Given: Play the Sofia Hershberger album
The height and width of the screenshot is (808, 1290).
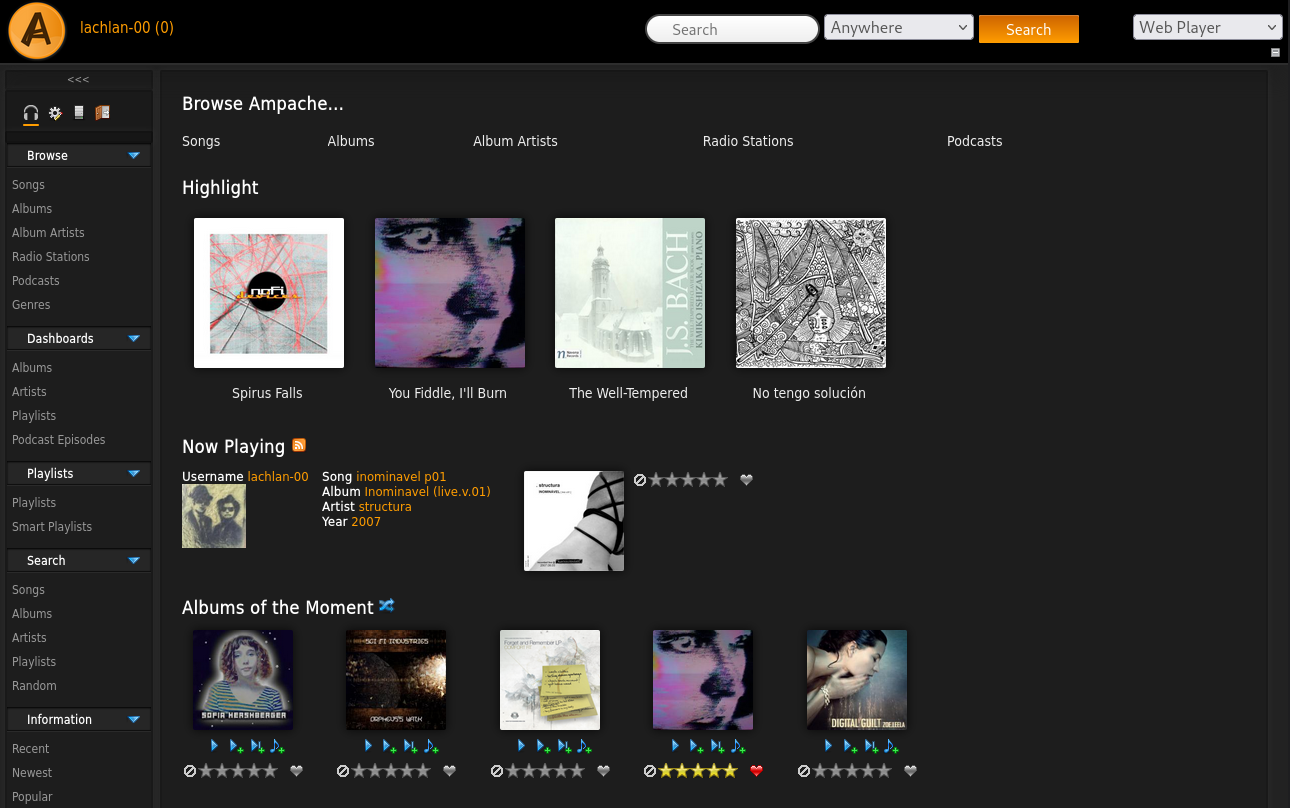Looking at the screenshot, I should point(214,745).
